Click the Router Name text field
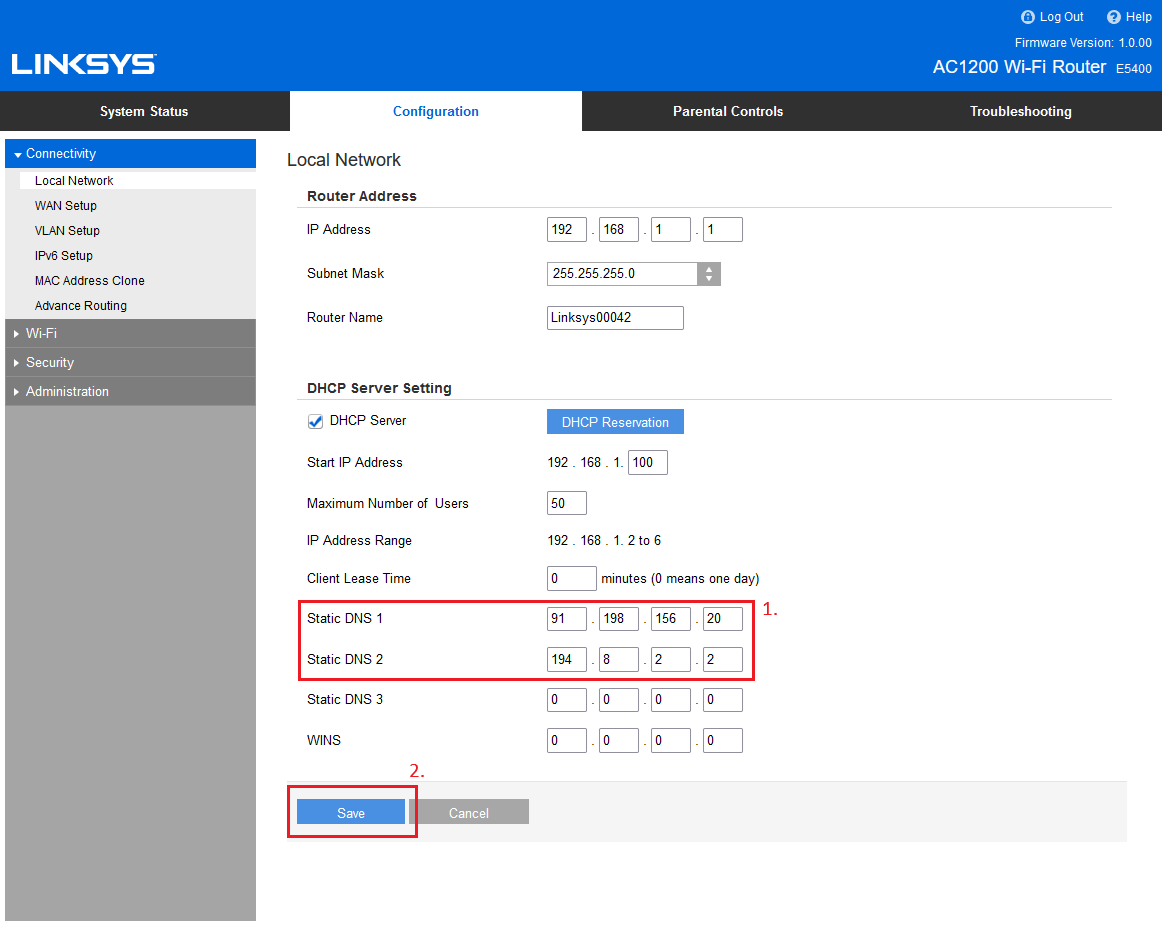 [615, 318]
